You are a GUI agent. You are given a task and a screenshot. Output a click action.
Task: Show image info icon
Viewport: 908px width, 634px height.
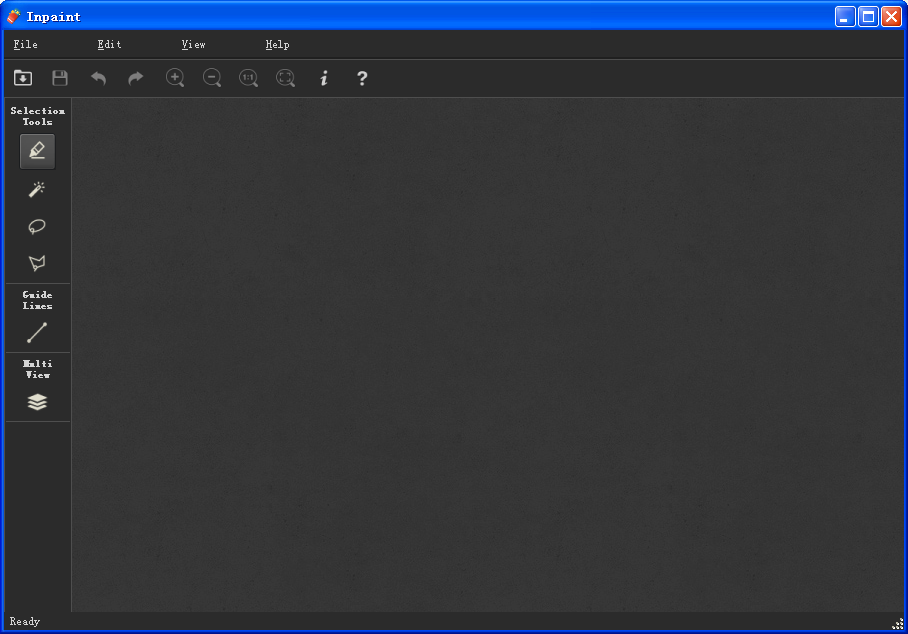[324, 78]
